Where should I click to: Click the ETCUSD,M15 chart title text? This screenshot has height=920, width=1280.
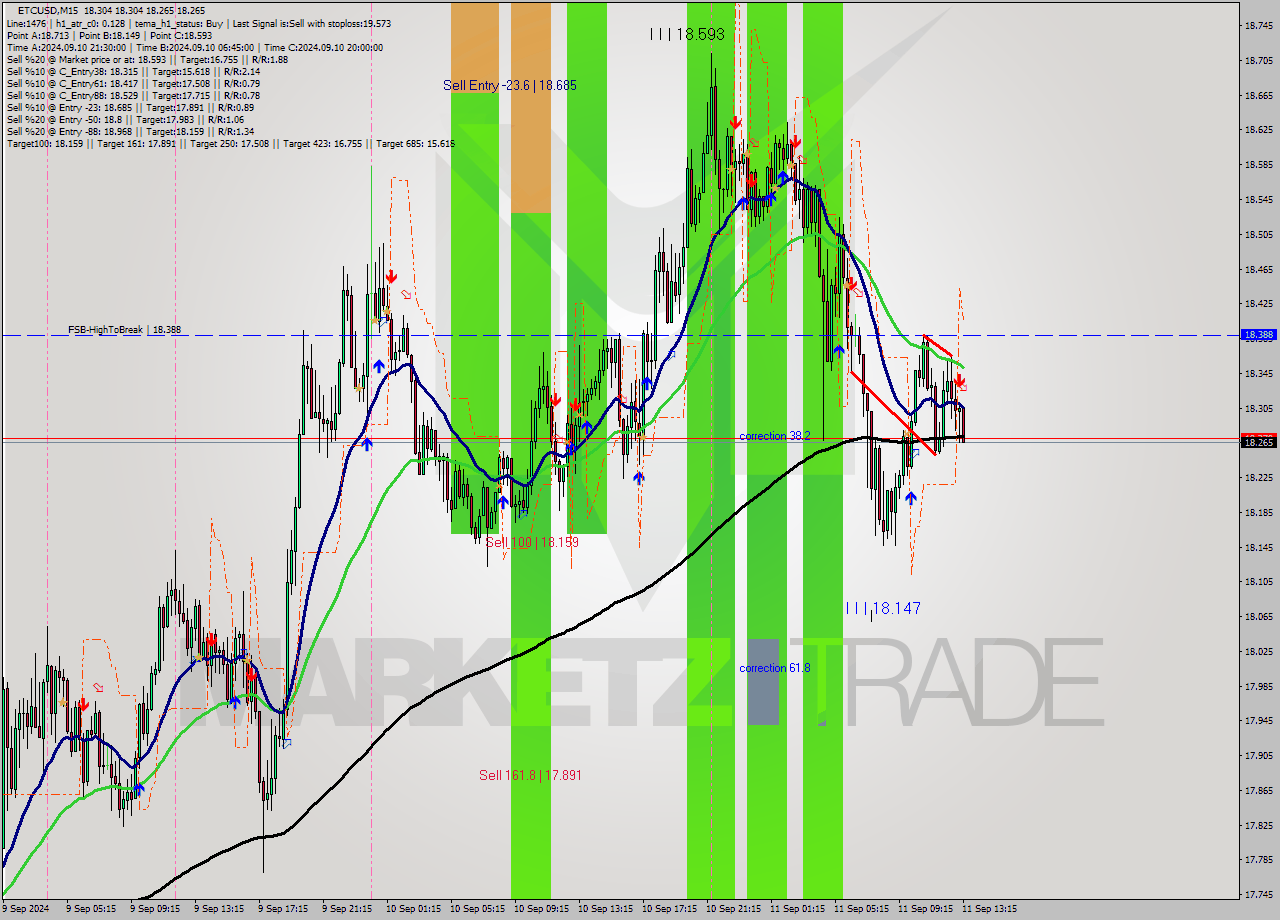coord(49,11)
